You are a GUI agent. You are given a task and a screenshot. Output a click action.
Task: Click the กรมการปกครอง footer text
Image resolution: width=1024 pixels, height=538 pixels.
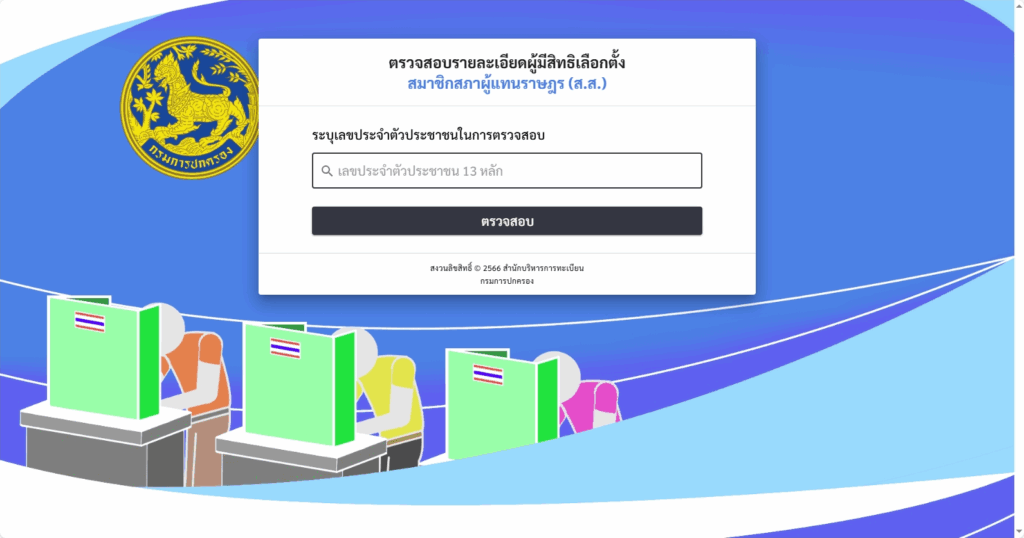pos(507,281)
